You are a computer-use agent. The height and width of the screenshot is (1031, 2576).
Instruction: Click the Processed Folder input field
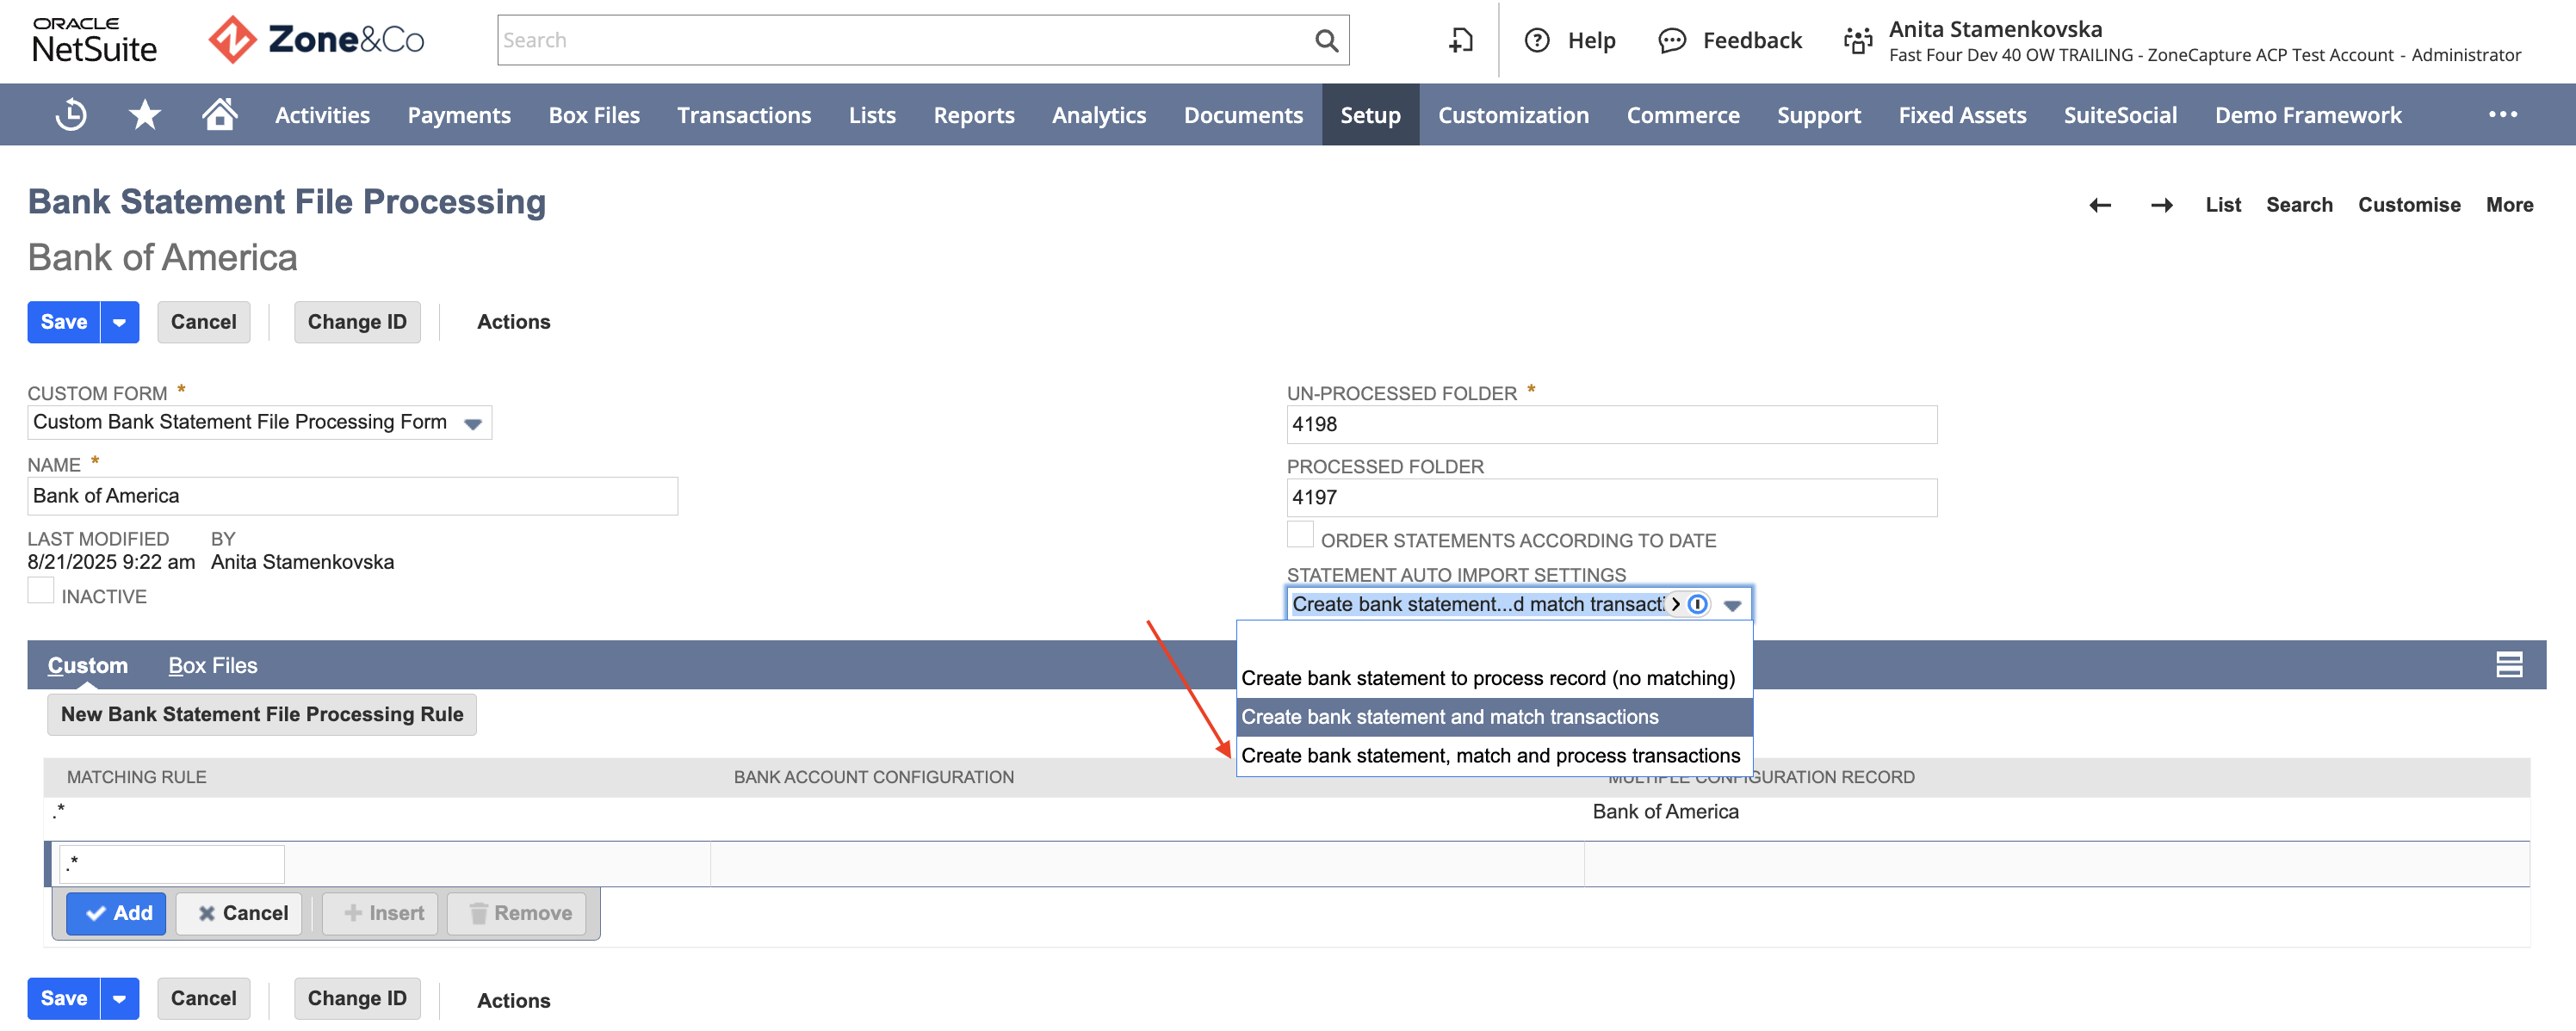click(x=1611, y=498)
